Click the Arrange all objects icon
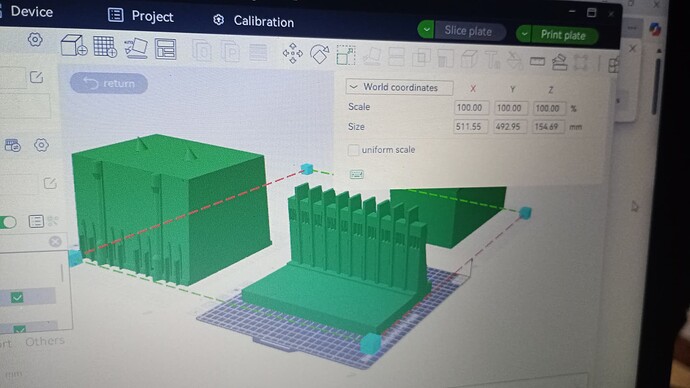 166,49
